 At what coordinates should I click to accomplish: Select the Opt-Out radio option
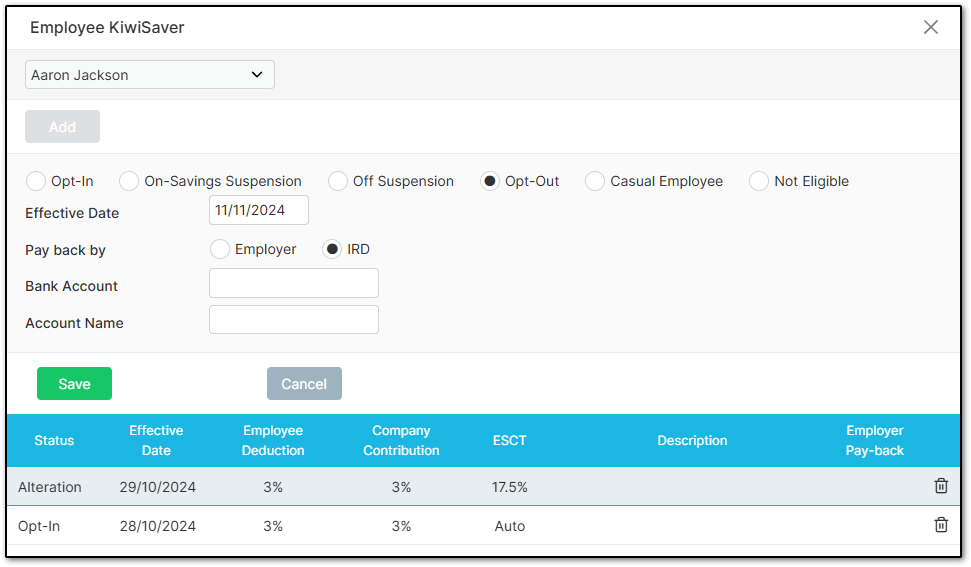click(490, 181)
